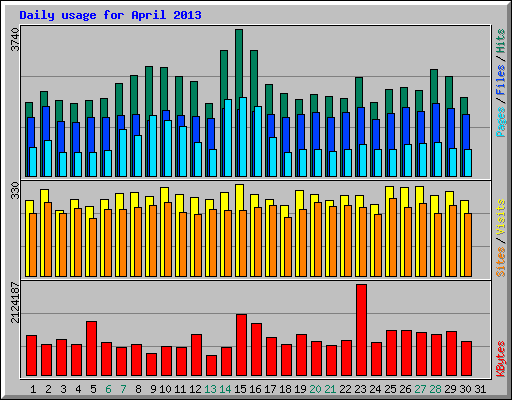Click day label 19 on the x-axis
Viewport: 512px width, 400px height.
click(x=300, y=389)
